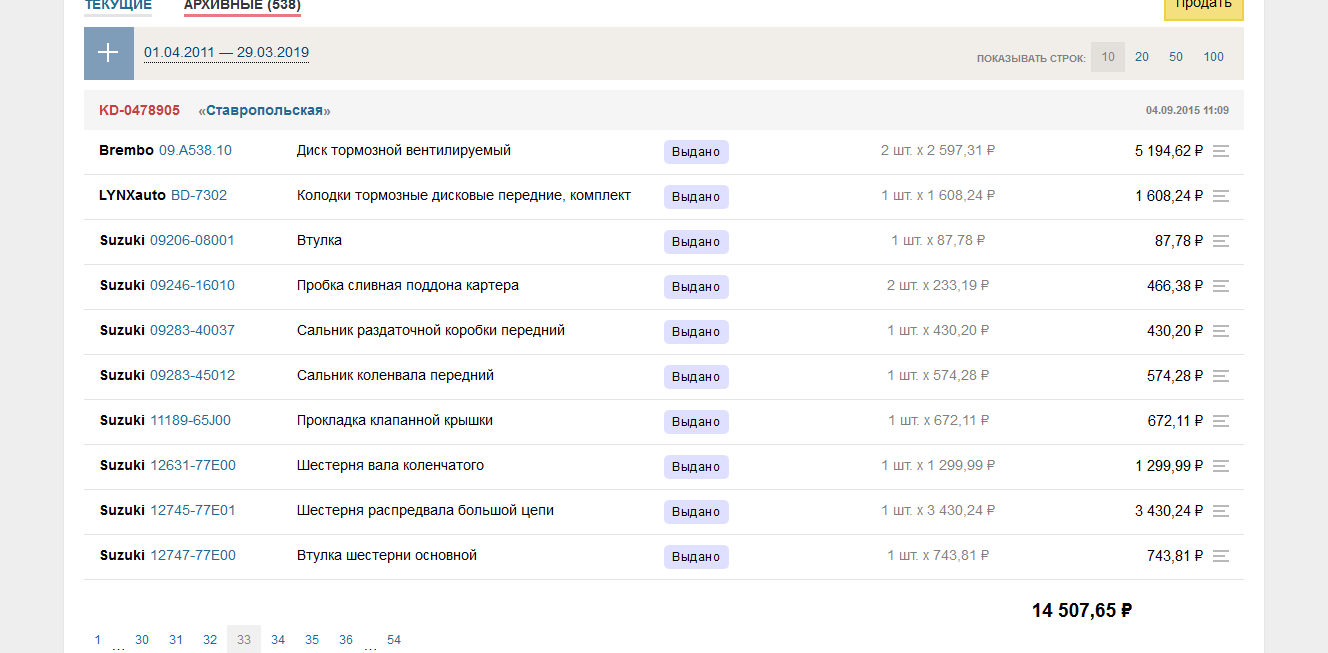Click Выдано status for Brembo disc

[x=696, y=152]
